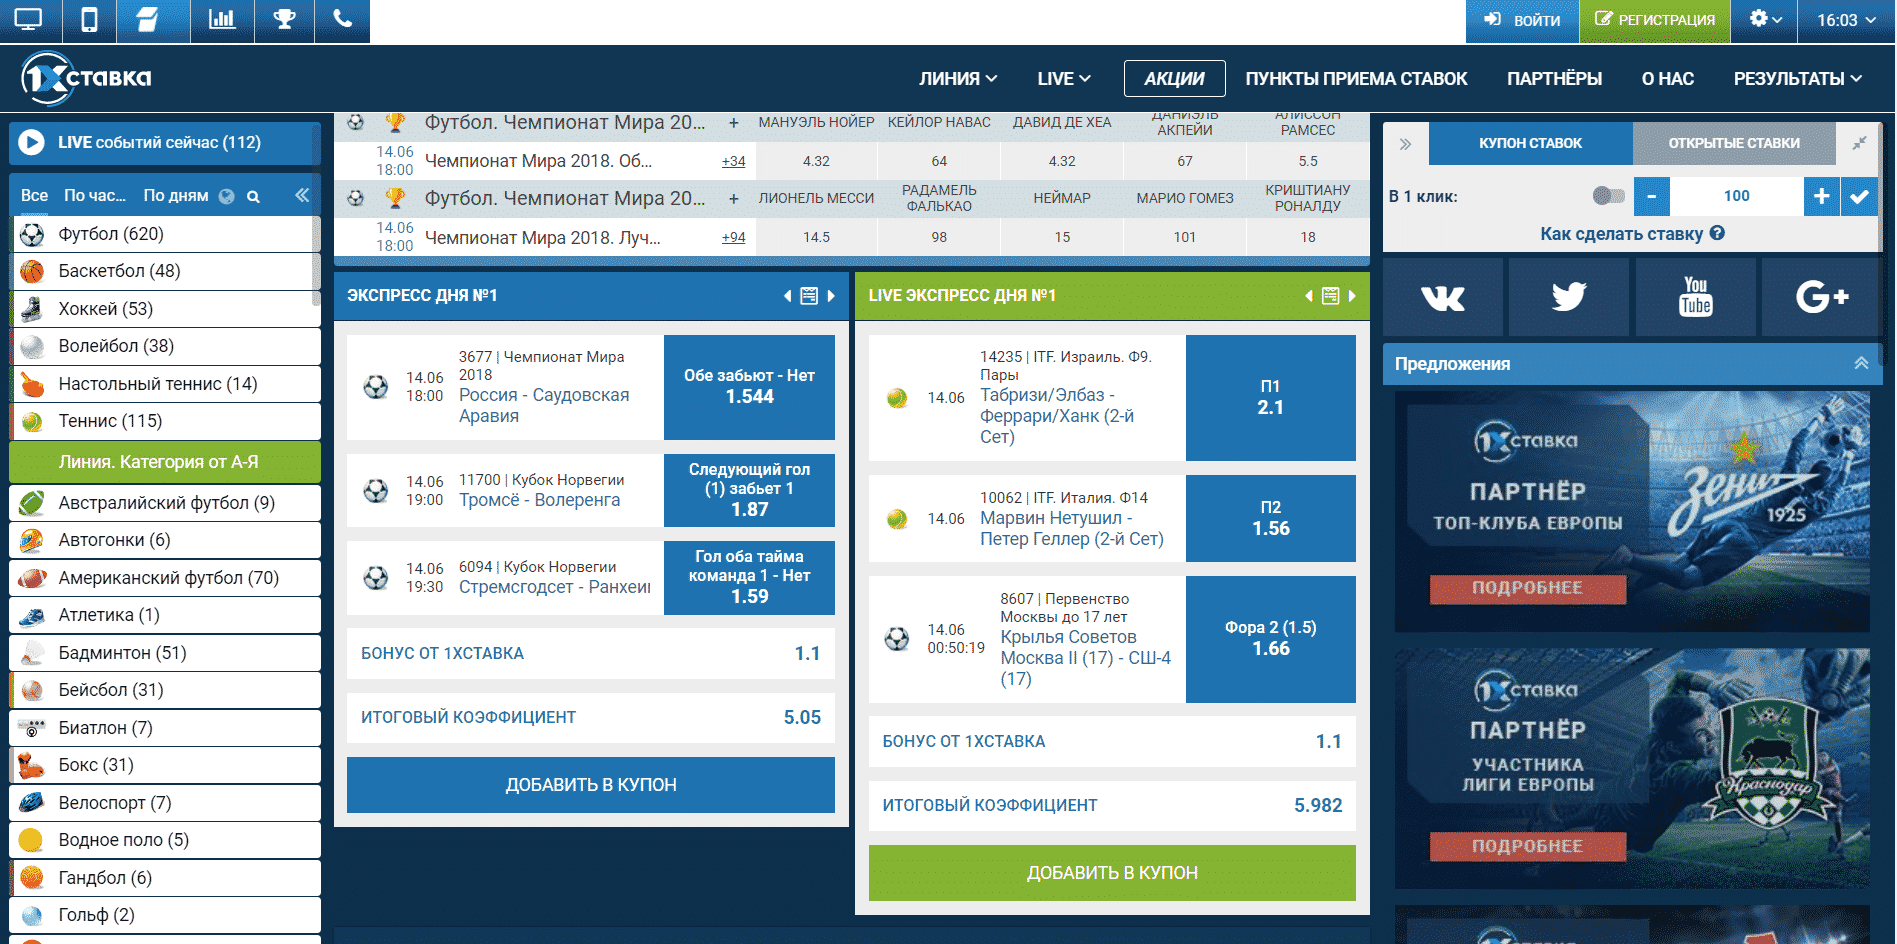Screen dimensions: 1897x944
Task: Click plus icon next to МАНУЭЛЬ НОЙЕР
Action: point(734,122)
